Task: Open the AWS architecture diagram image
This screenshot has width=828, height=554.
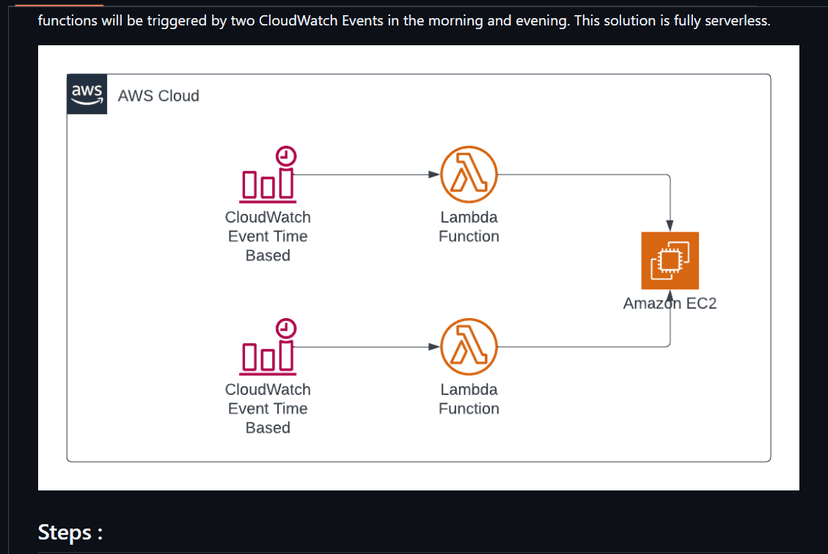Action: [419, 268]
